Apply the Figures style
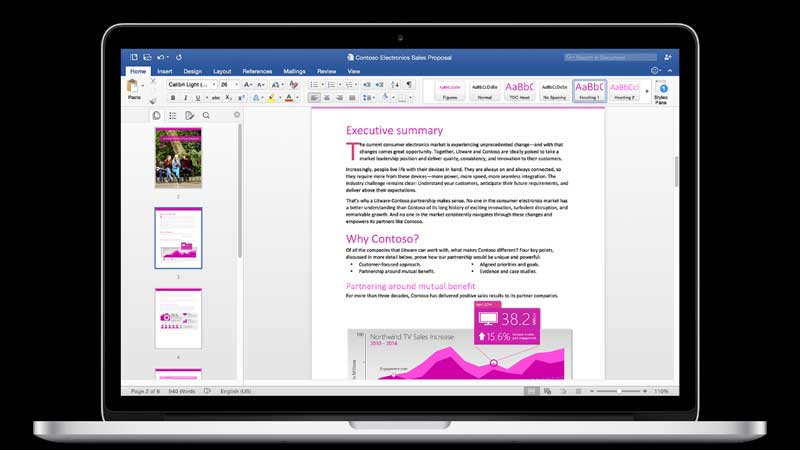Screen dimensions: 800x450 [449, 91]
